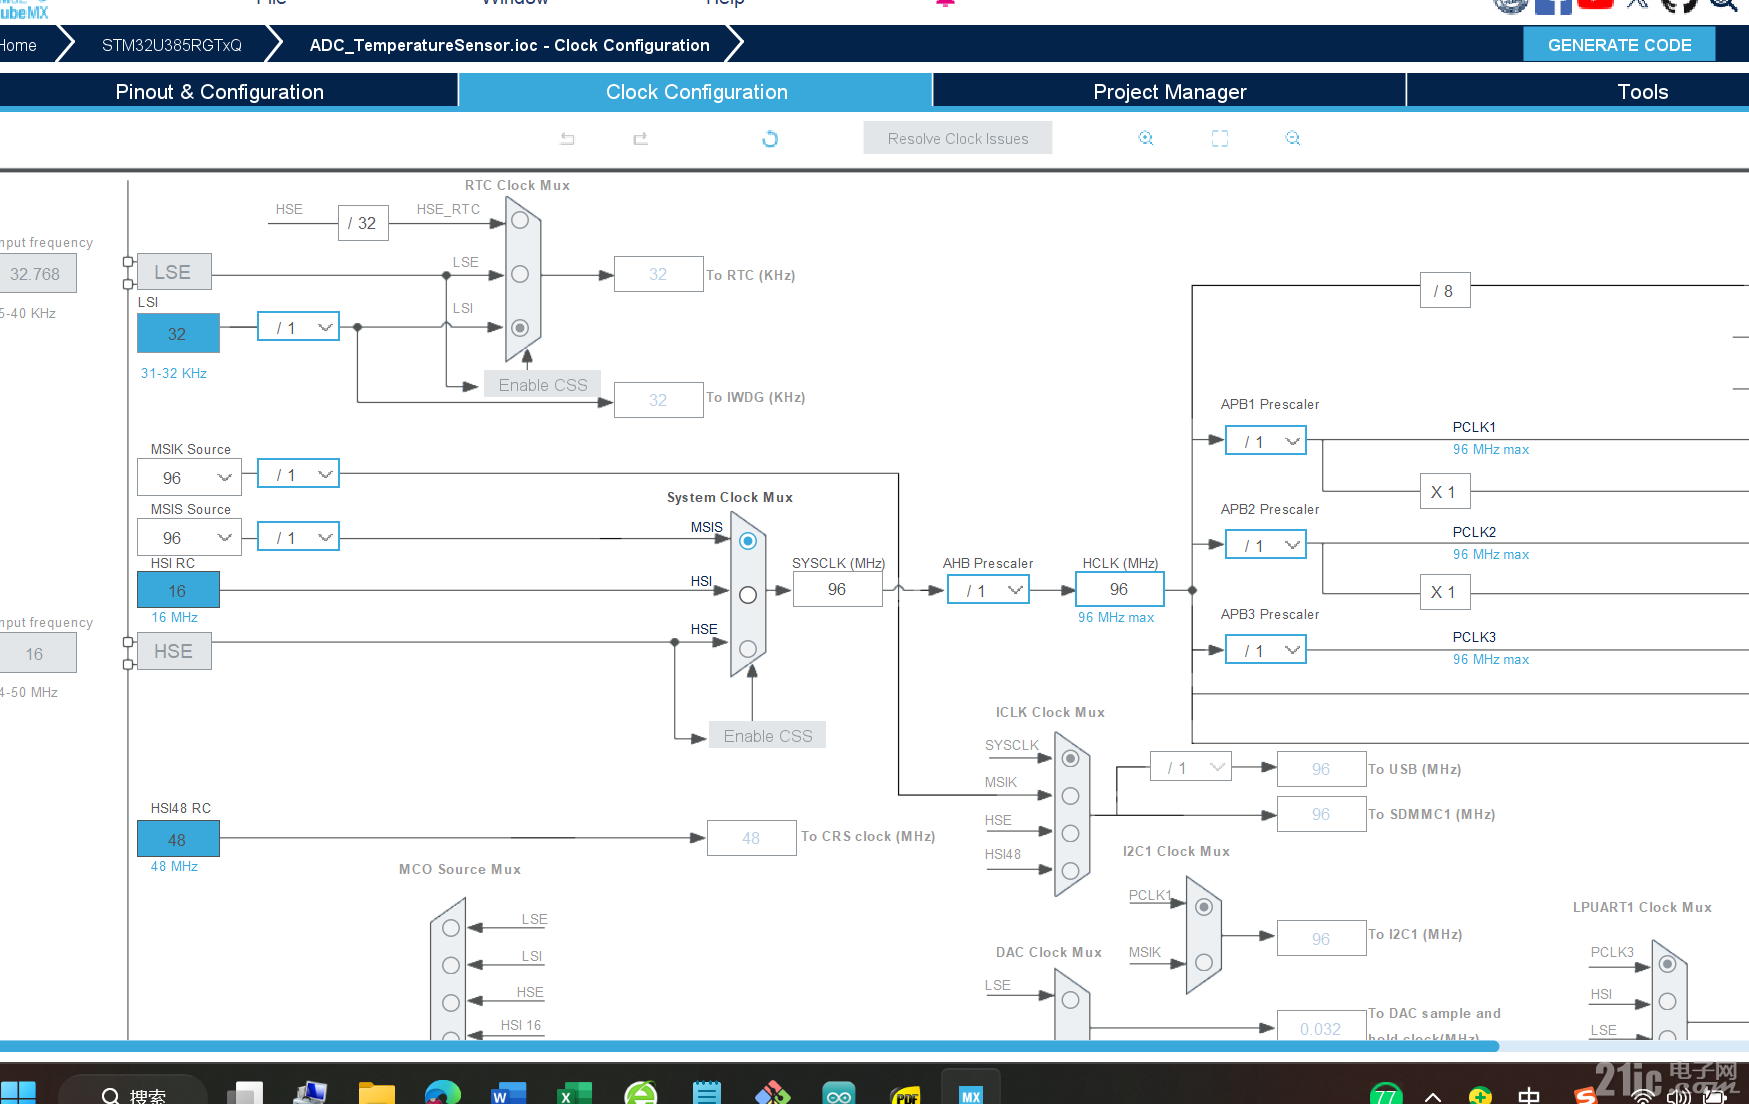This screenshot has height=1104, width=1749.
Task: Switch to Clock Configuration tab
Action: click(x=696, y=91)
